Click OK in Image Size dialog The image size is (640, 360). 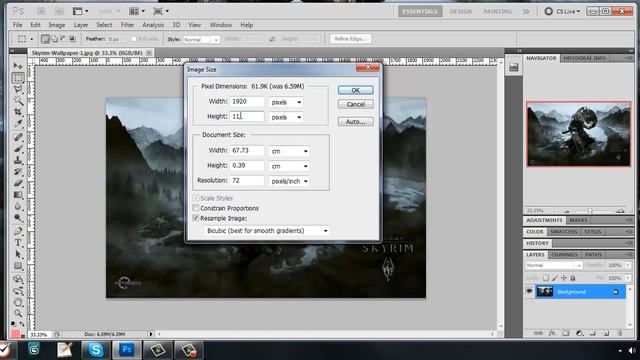(x=356, y=90)
